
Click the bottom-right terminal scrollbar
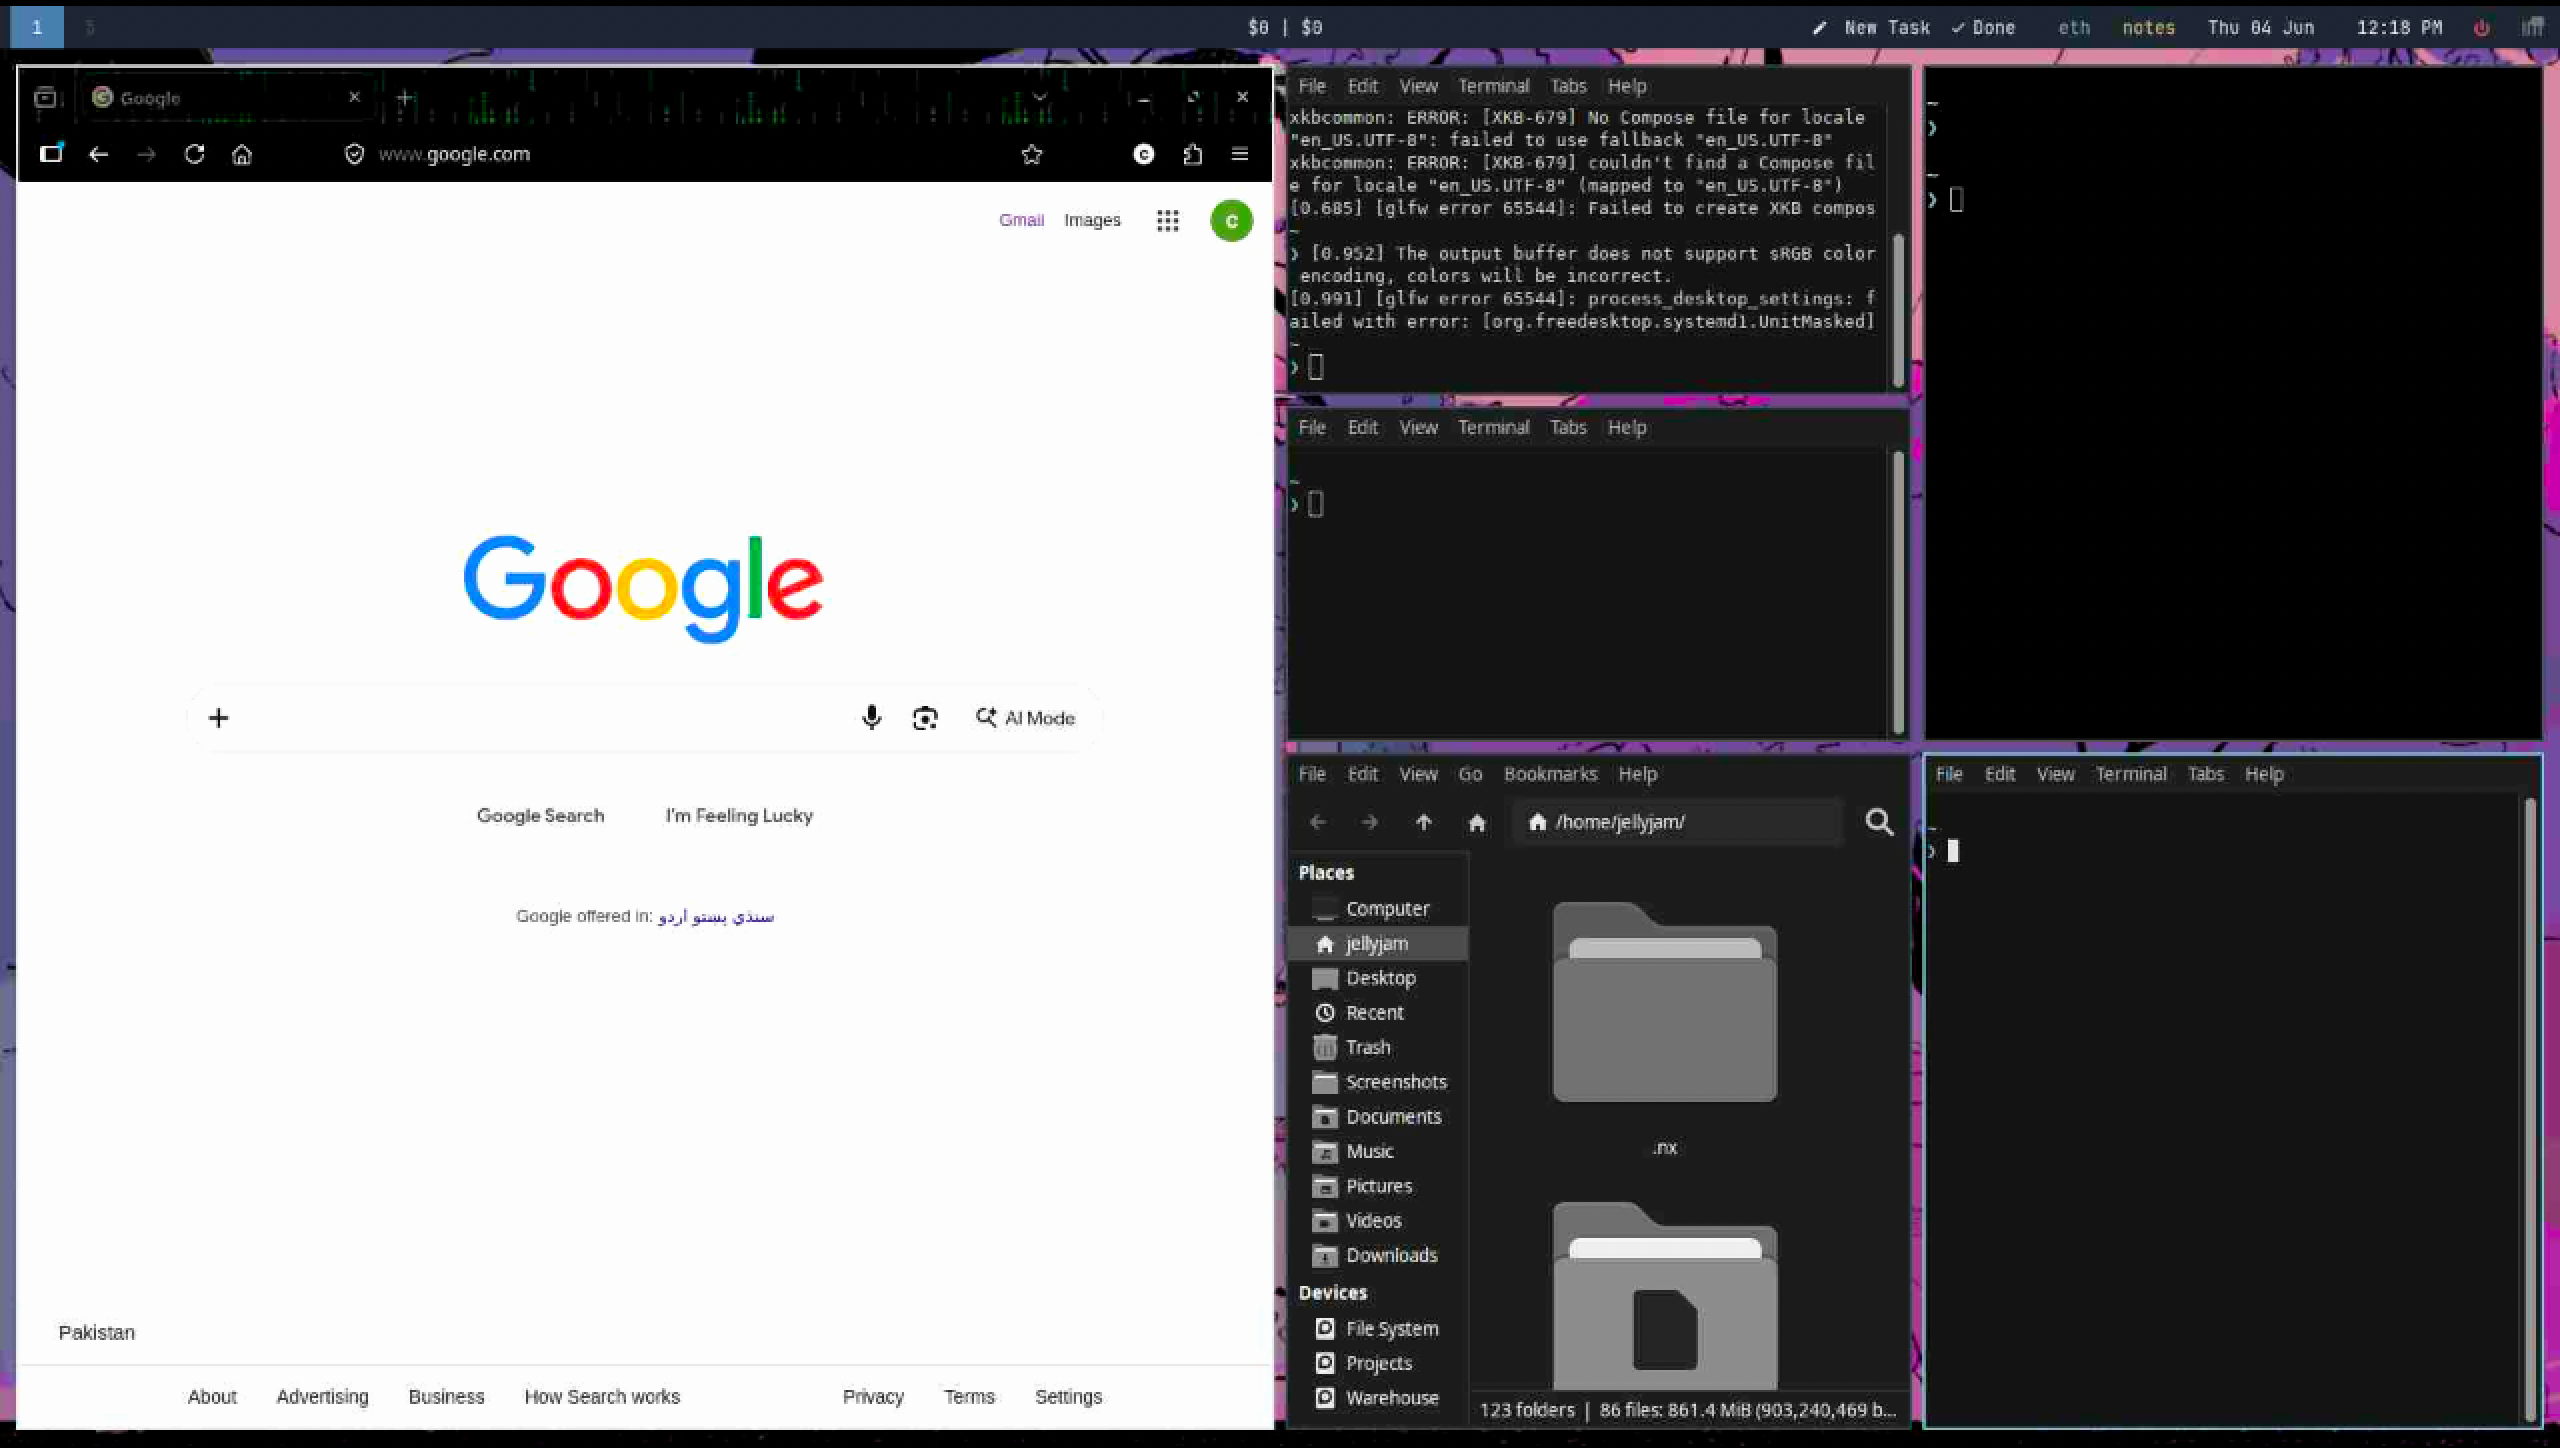coord(2530,1110)
